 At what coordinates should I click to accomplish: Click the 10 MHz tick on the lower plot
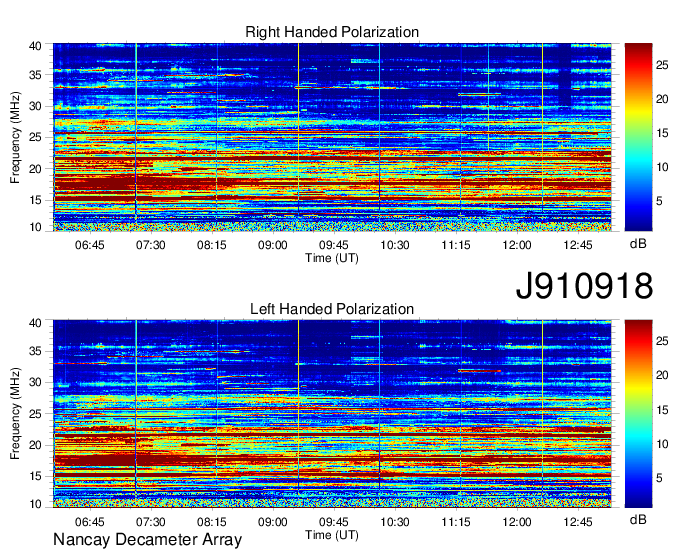[x=35, y=503]
